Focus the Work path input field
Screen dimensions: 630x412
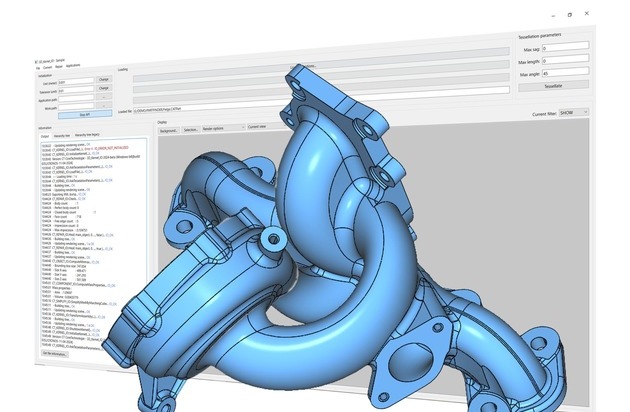(76, 107)
